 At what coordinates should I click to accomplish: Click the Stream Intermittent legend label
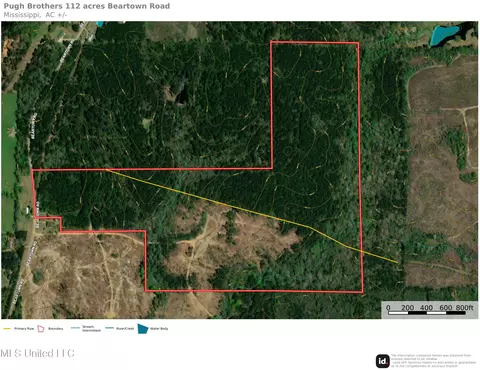pyautogui.click(x=91, y=329)
